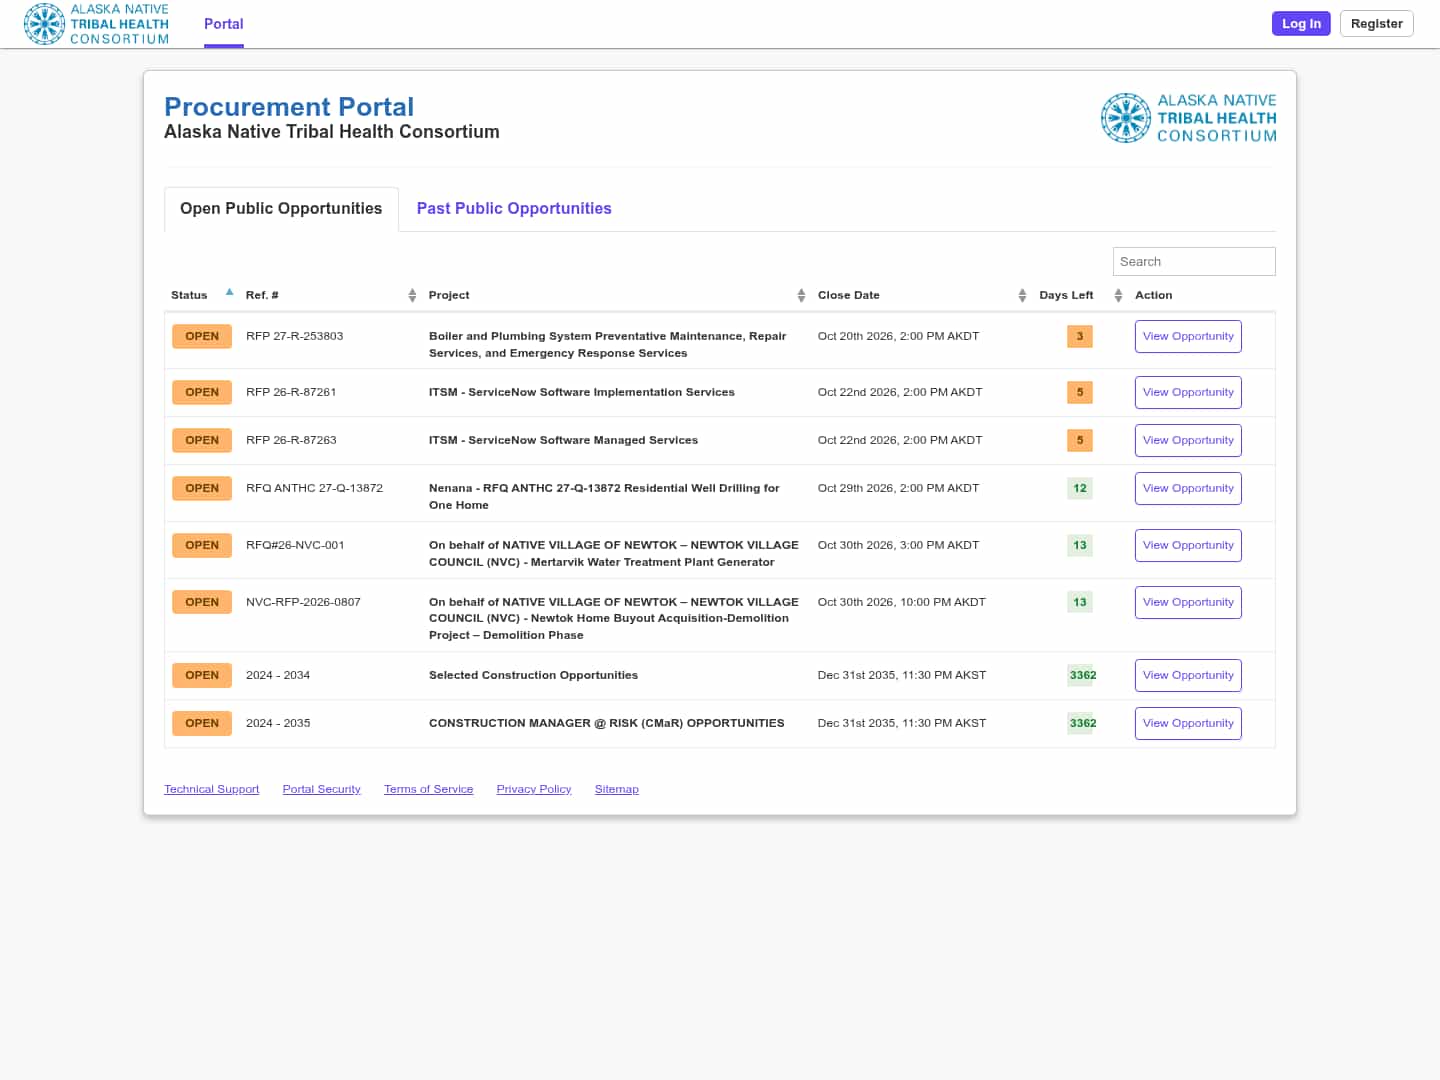Open the Terms of Service link
Screen dimensions: 1440x1080
428,789
